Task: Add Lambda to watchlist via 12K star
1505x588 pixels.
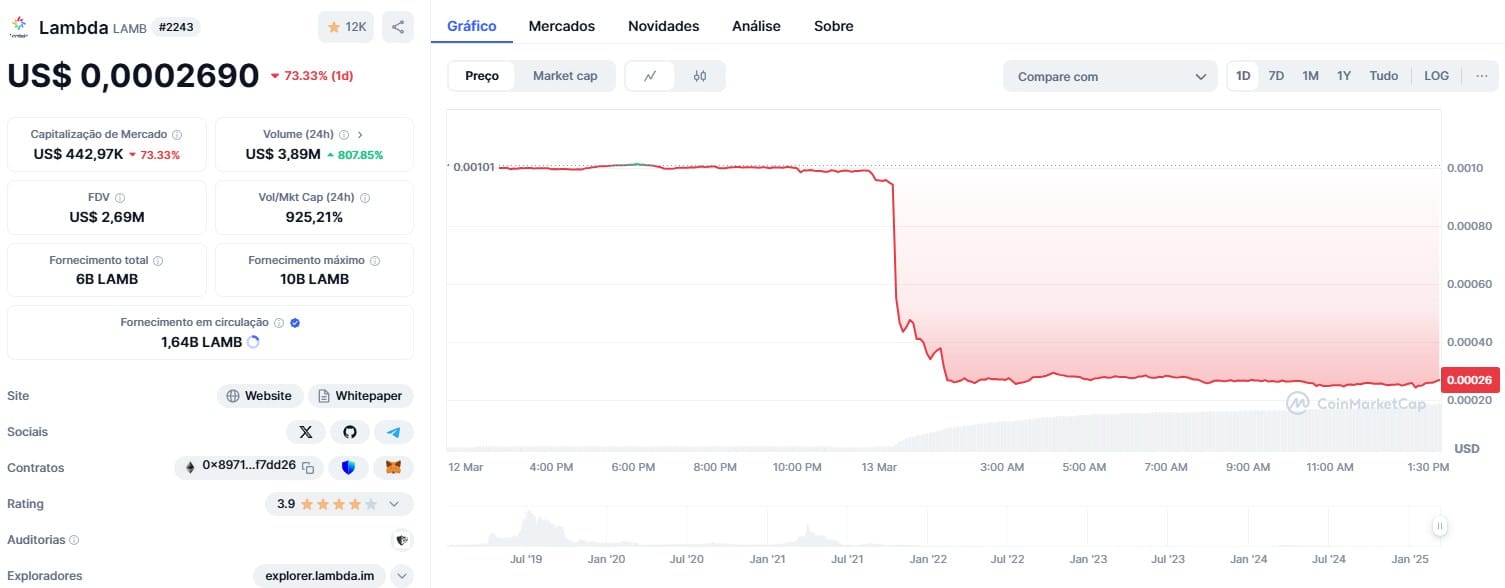Action: (346, 27)
